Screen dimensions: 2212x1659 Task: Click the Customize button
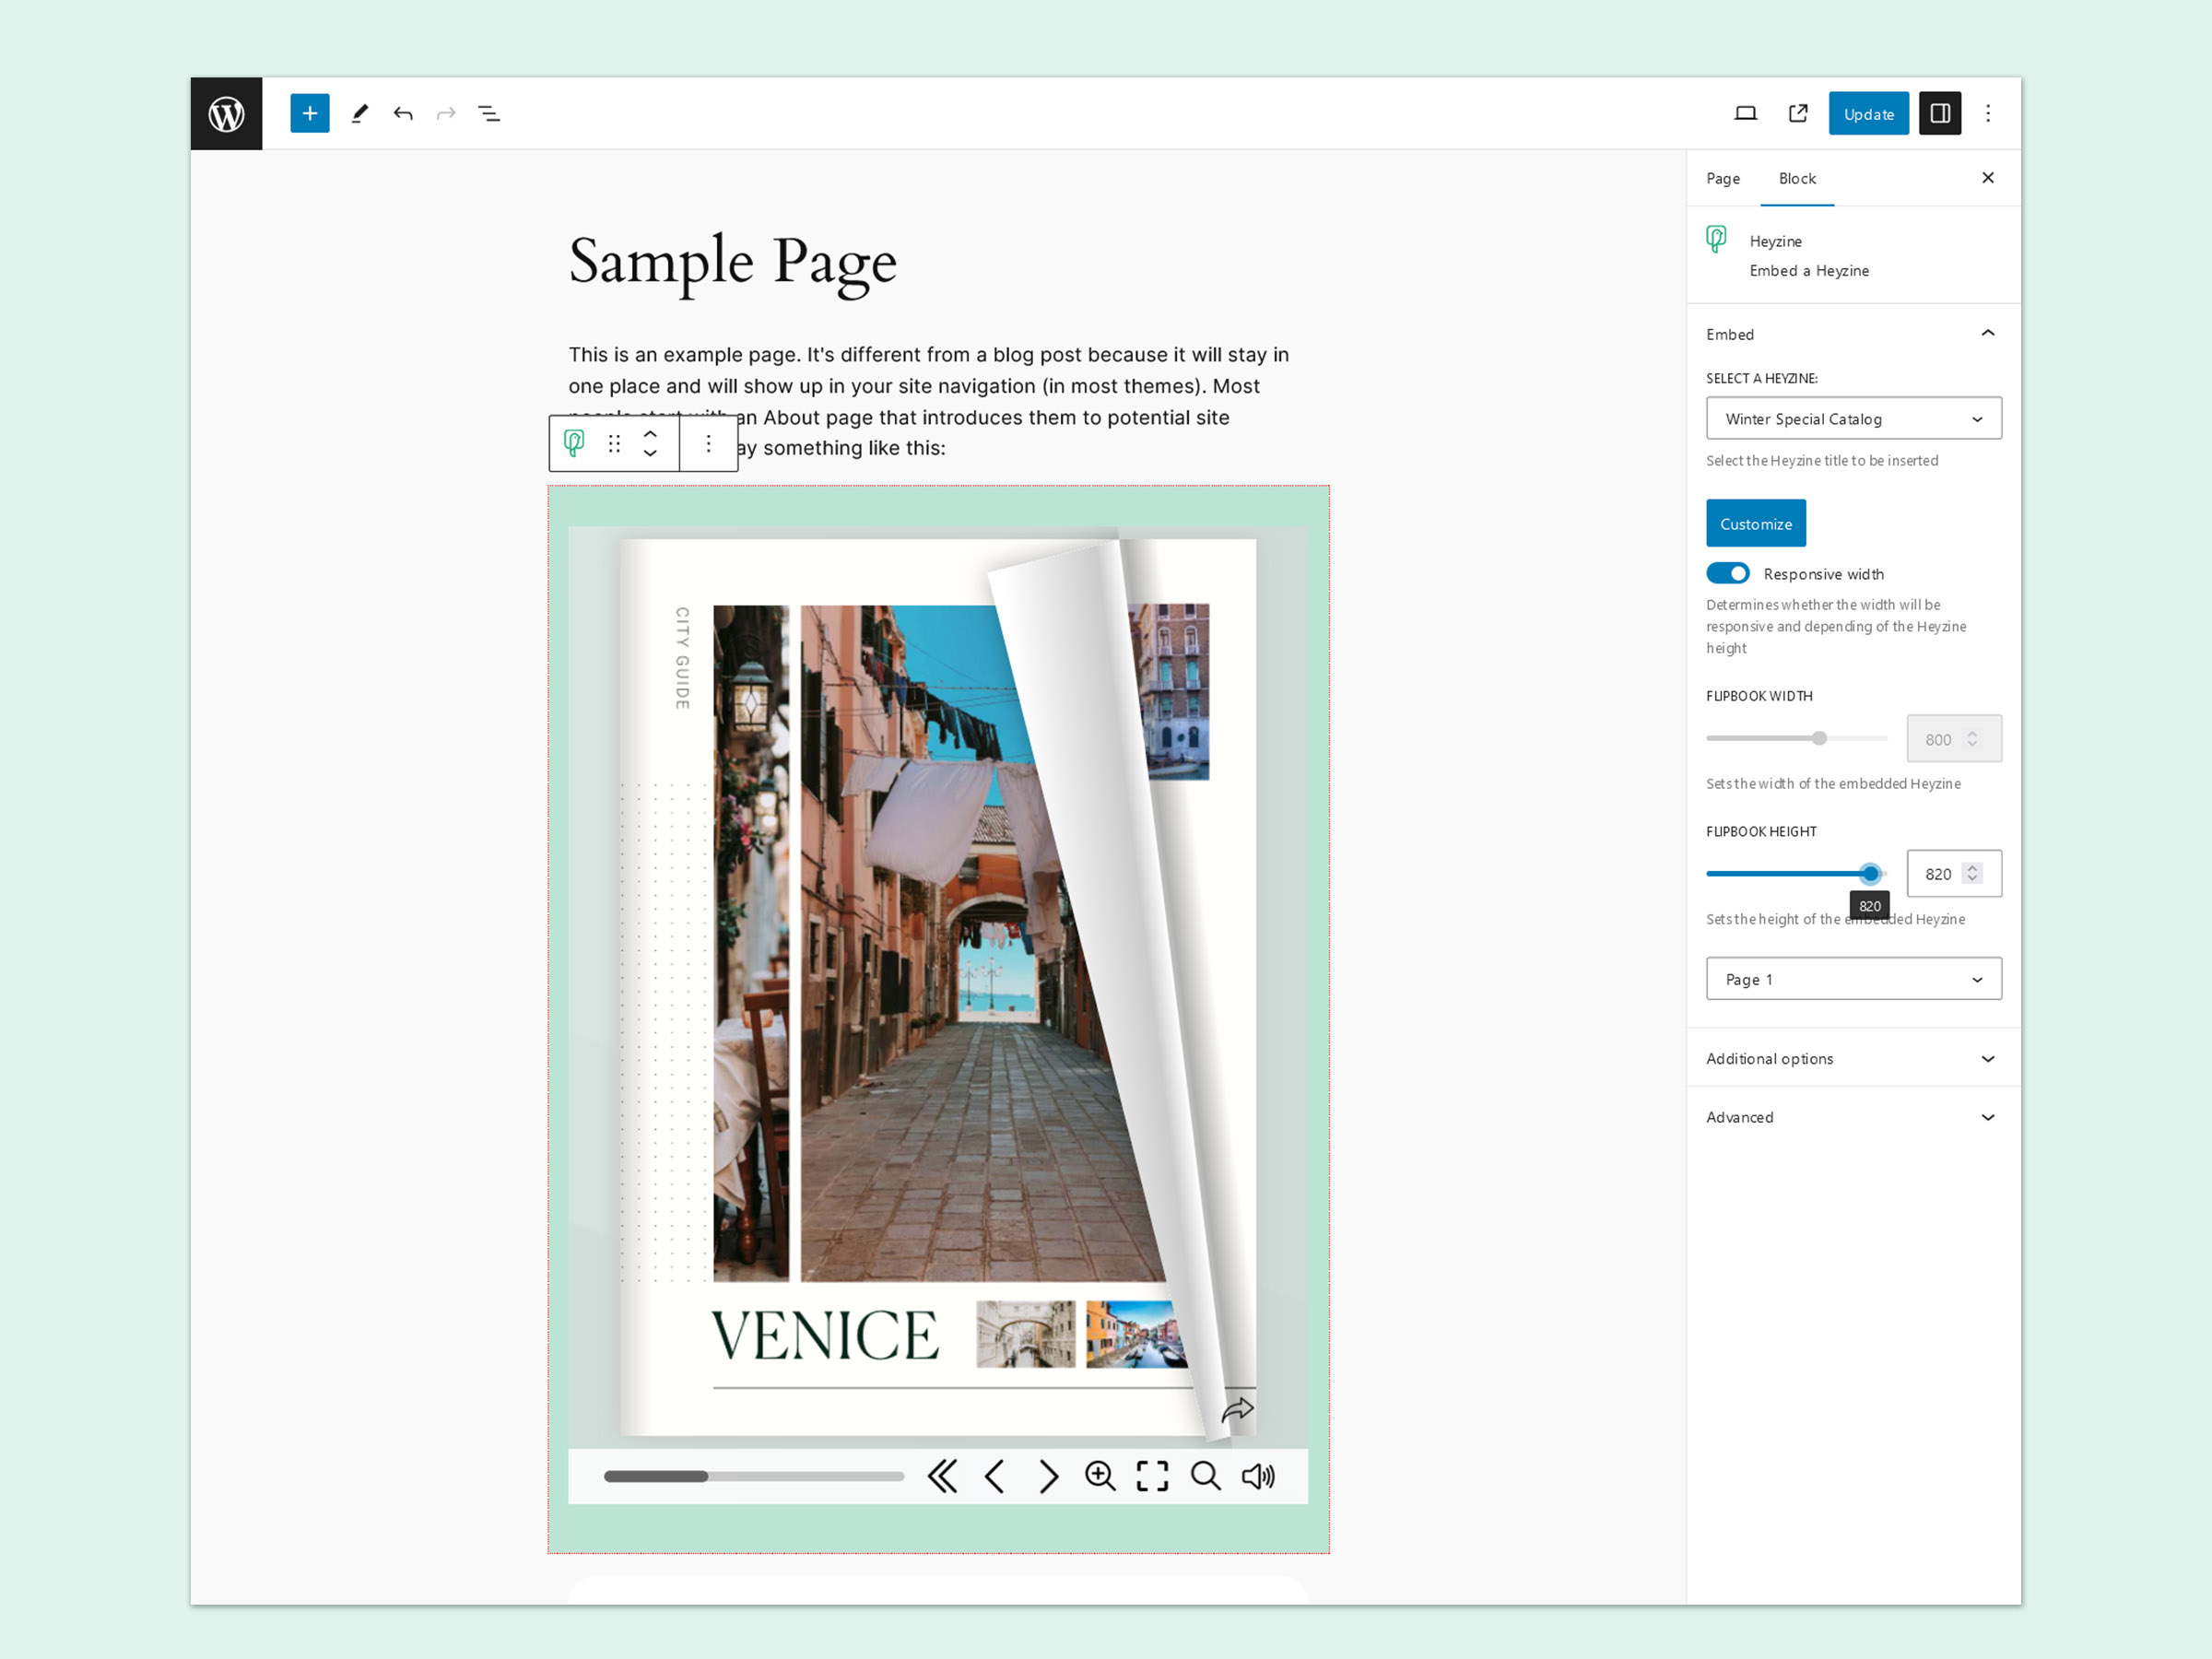click(x=1756, y=523)
